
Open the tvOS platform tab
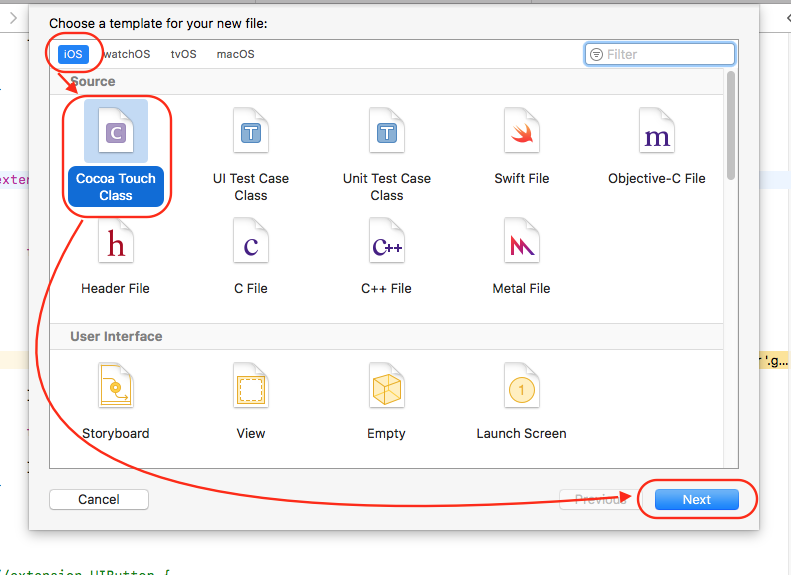pos(184,54)
